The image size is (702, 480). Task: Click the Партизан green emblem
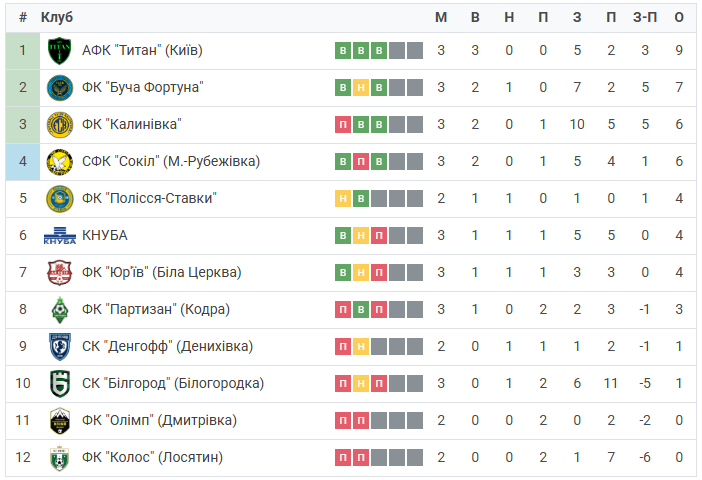[x=60, y=310]
